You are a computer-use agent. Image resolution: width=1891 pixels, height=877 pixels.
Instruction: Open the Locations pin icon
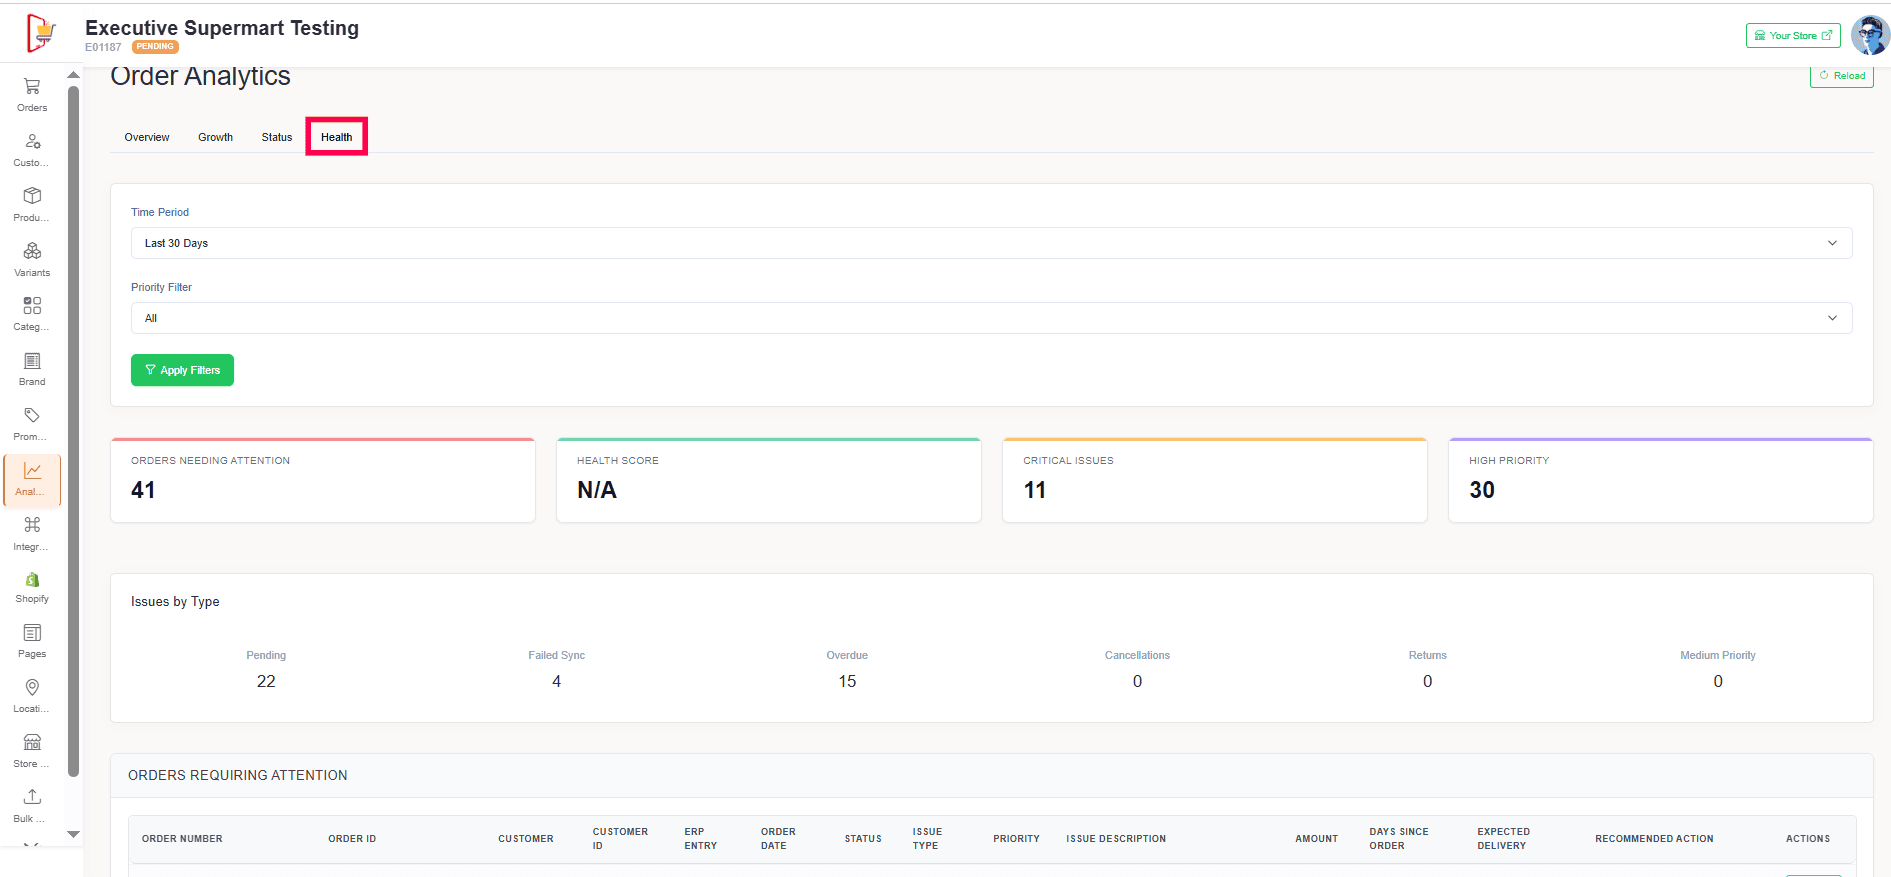(x=32, y=688)
